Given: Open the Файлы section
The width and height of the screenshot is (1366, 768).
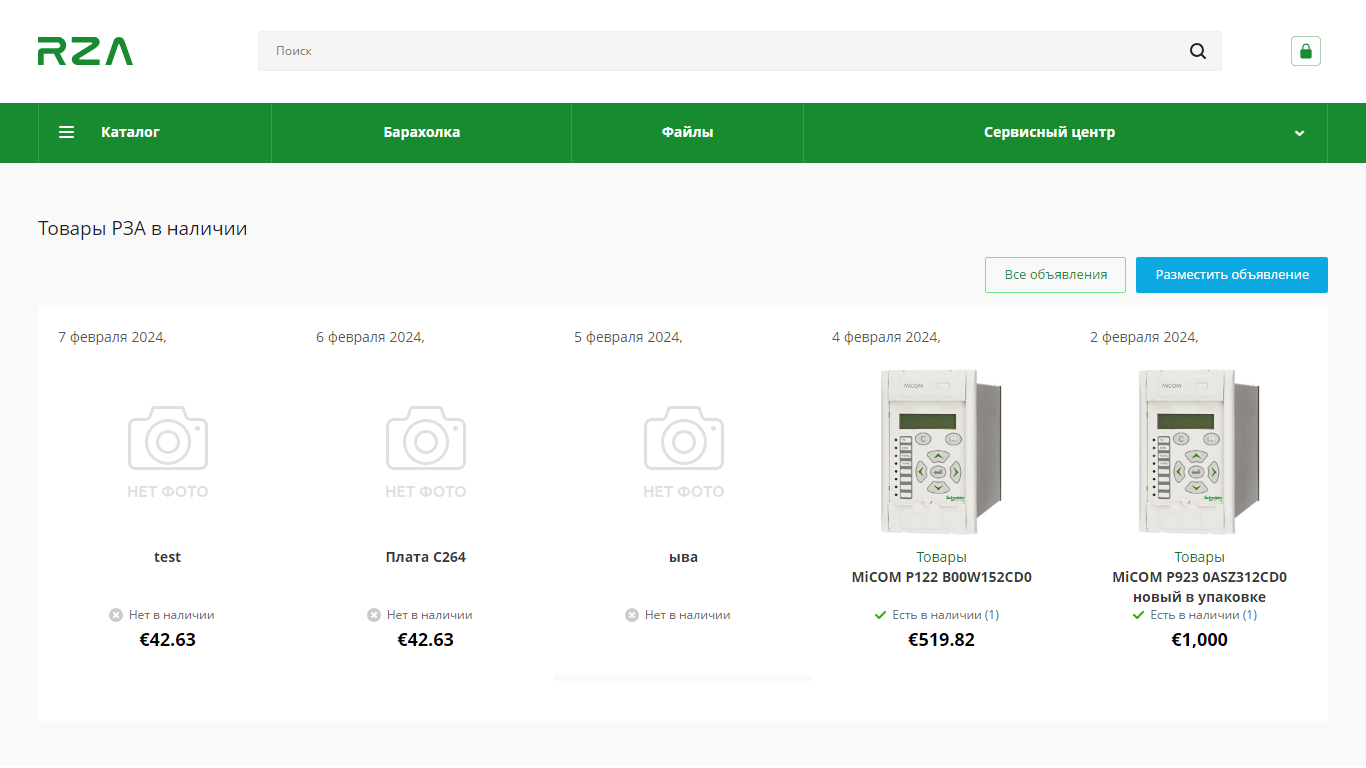Looking at the screenshot, I should [687, 132].
